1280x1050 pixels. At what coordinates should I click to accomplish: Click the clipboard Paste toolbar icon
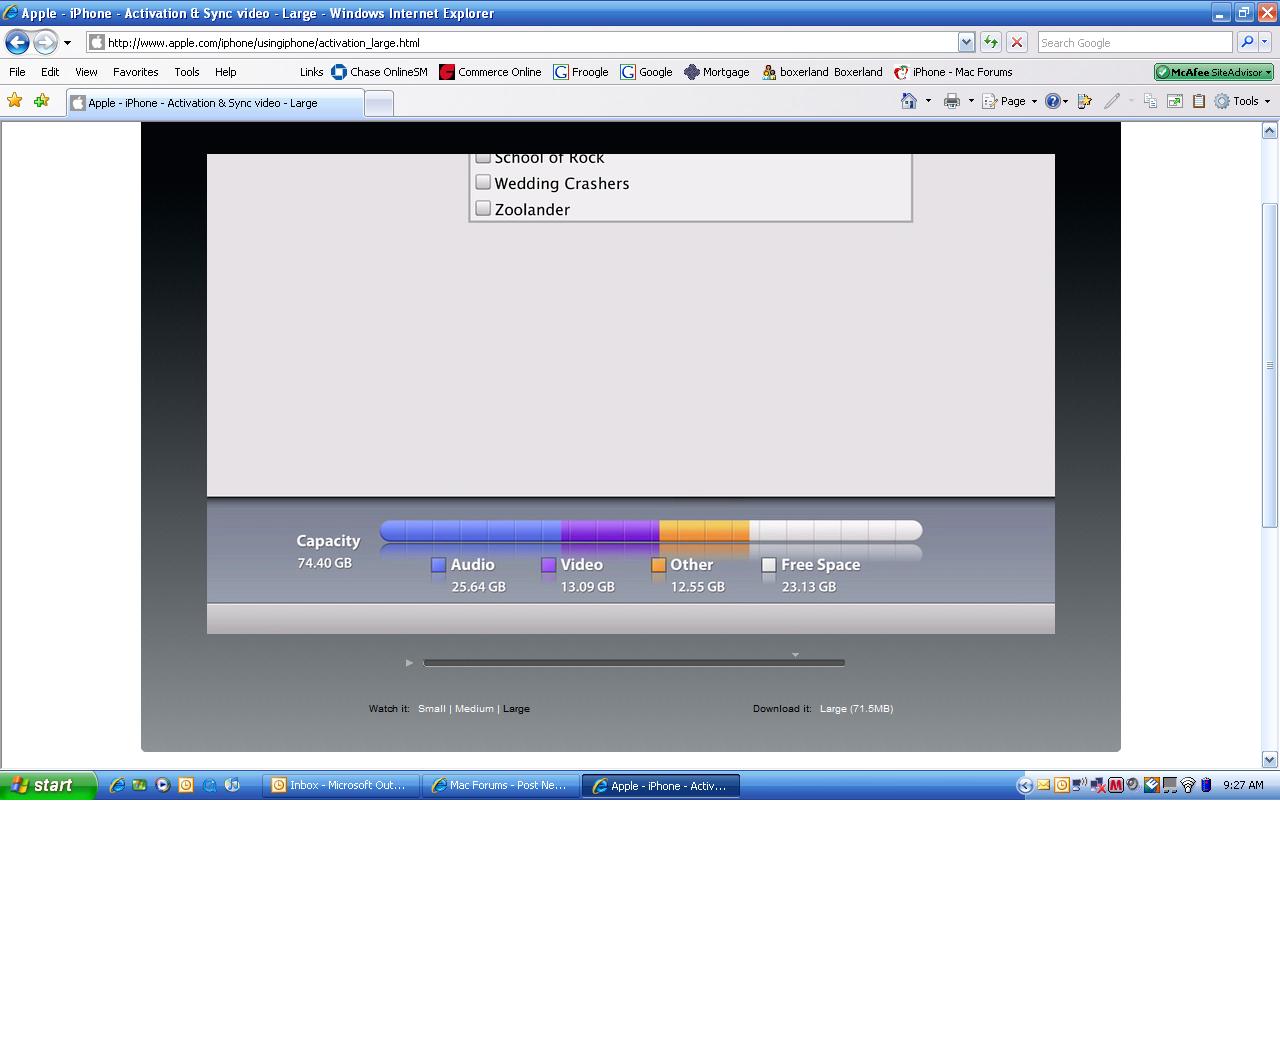click(1198, 101)
